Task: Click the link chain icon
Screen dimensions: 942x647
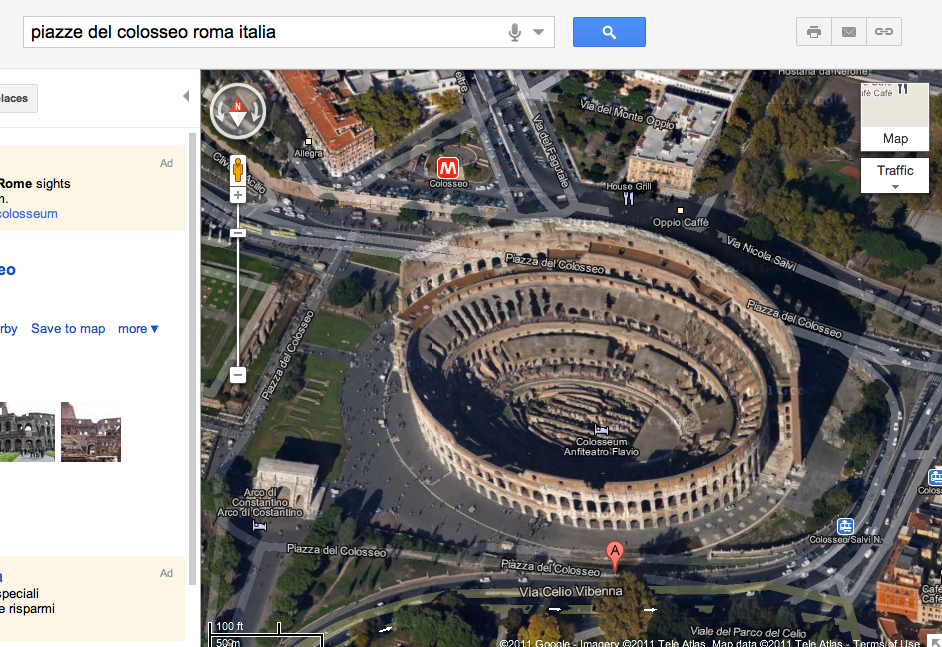Action: click(884, 32)
